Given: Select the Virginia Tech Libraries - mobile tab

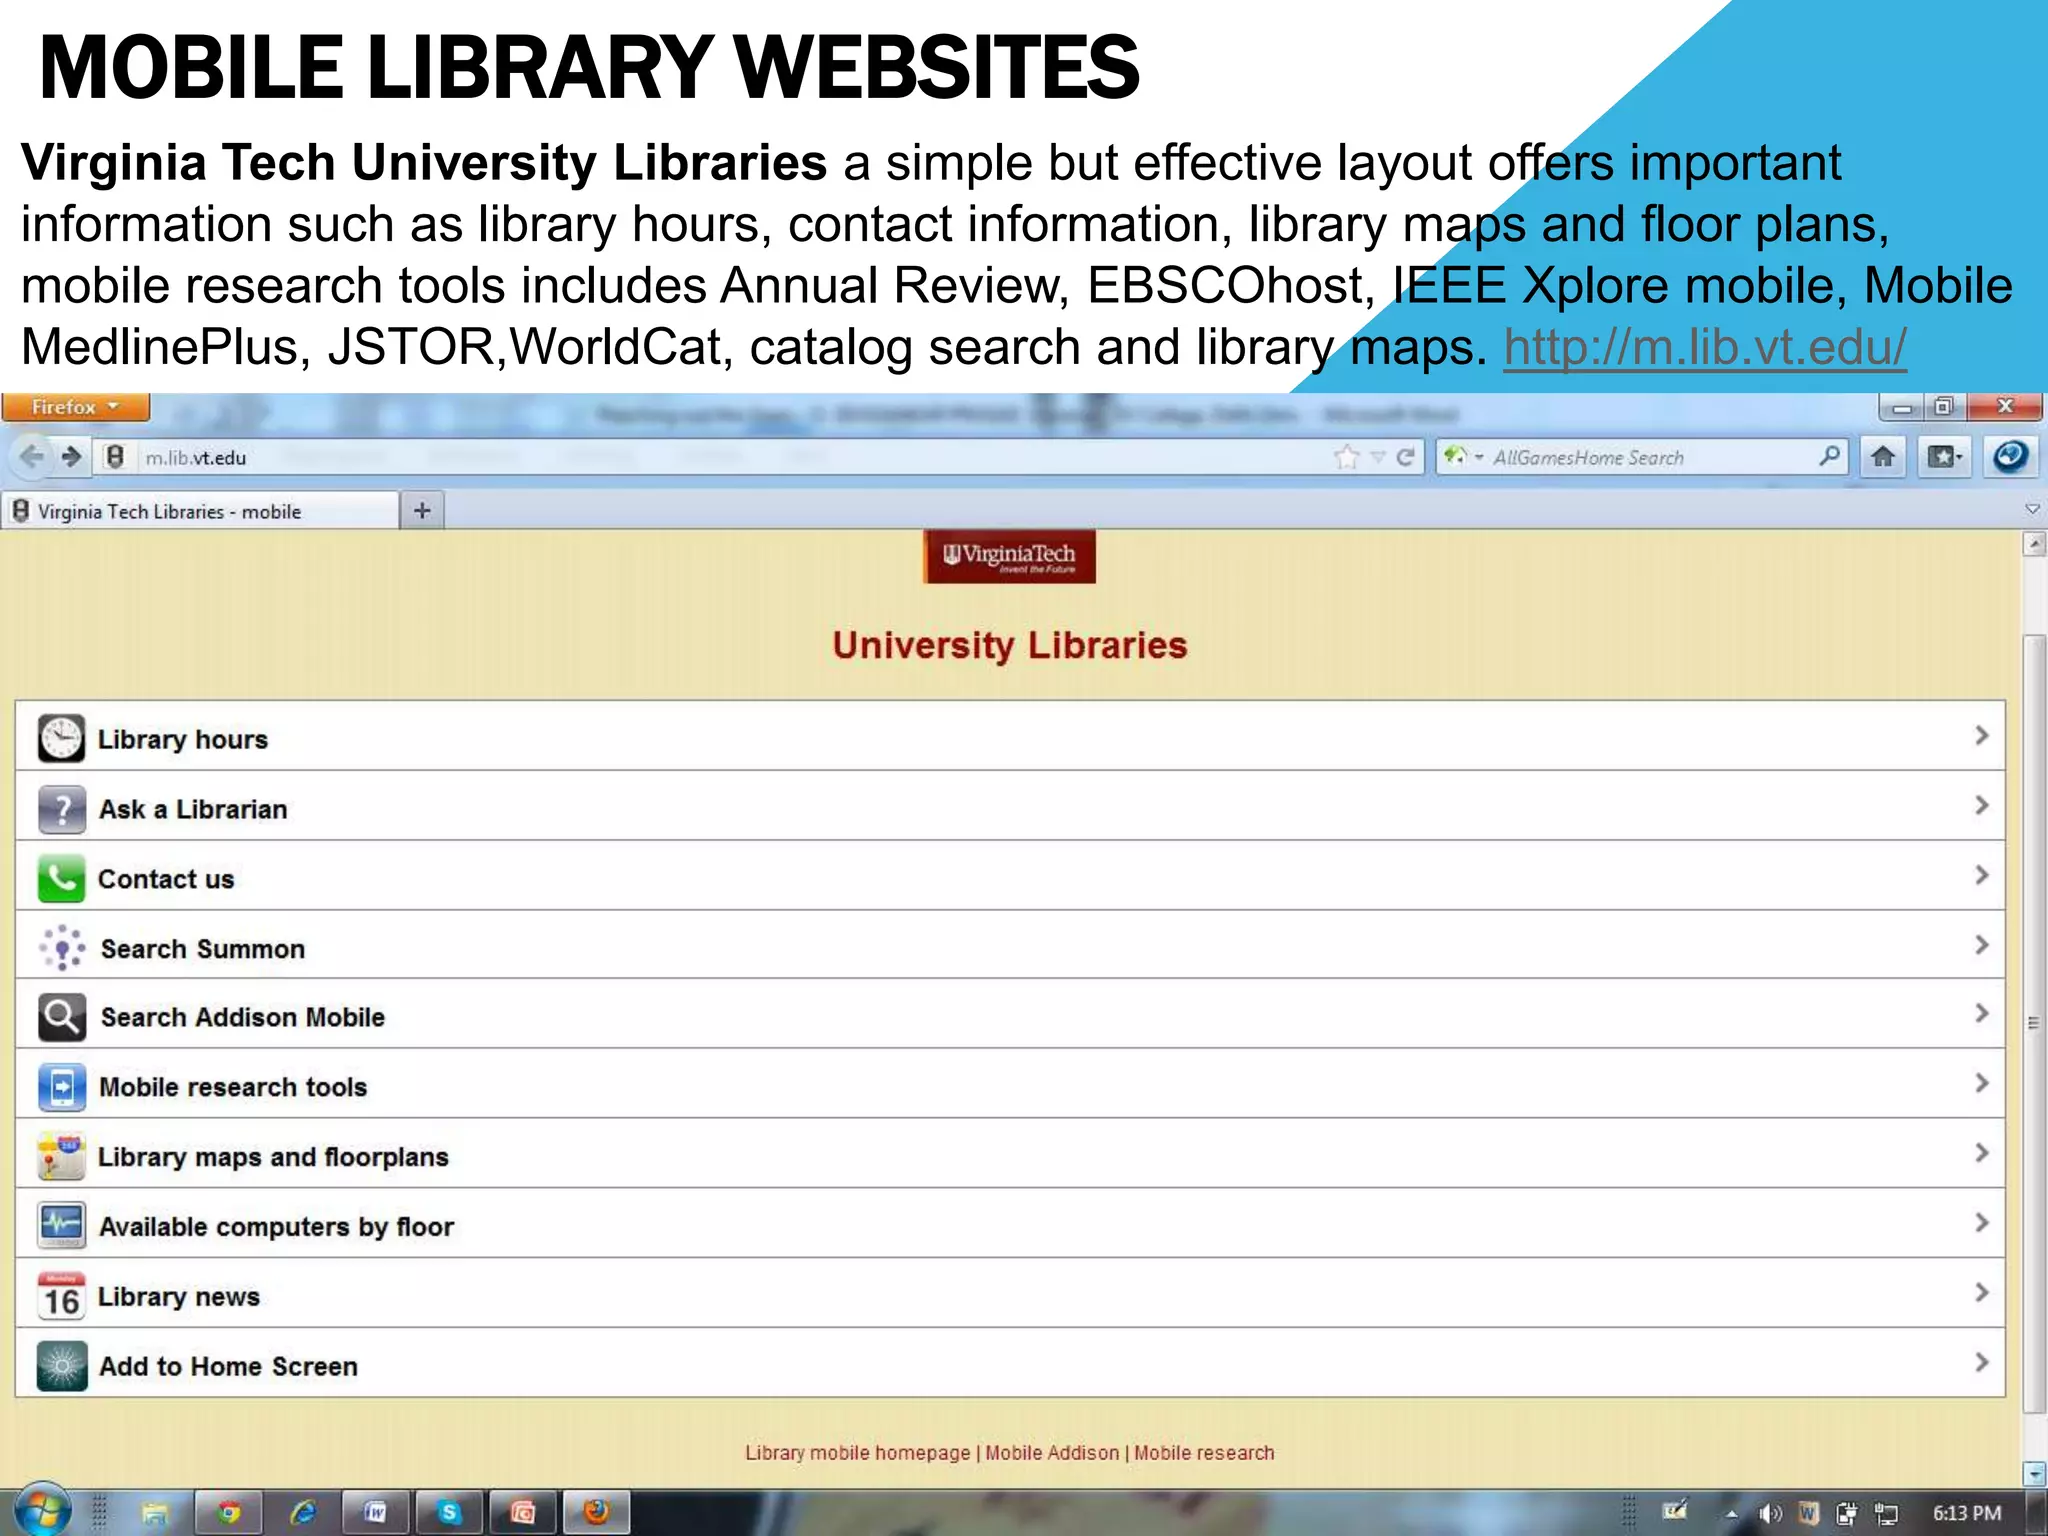Looking at the screenshot, I should point(200,511).
